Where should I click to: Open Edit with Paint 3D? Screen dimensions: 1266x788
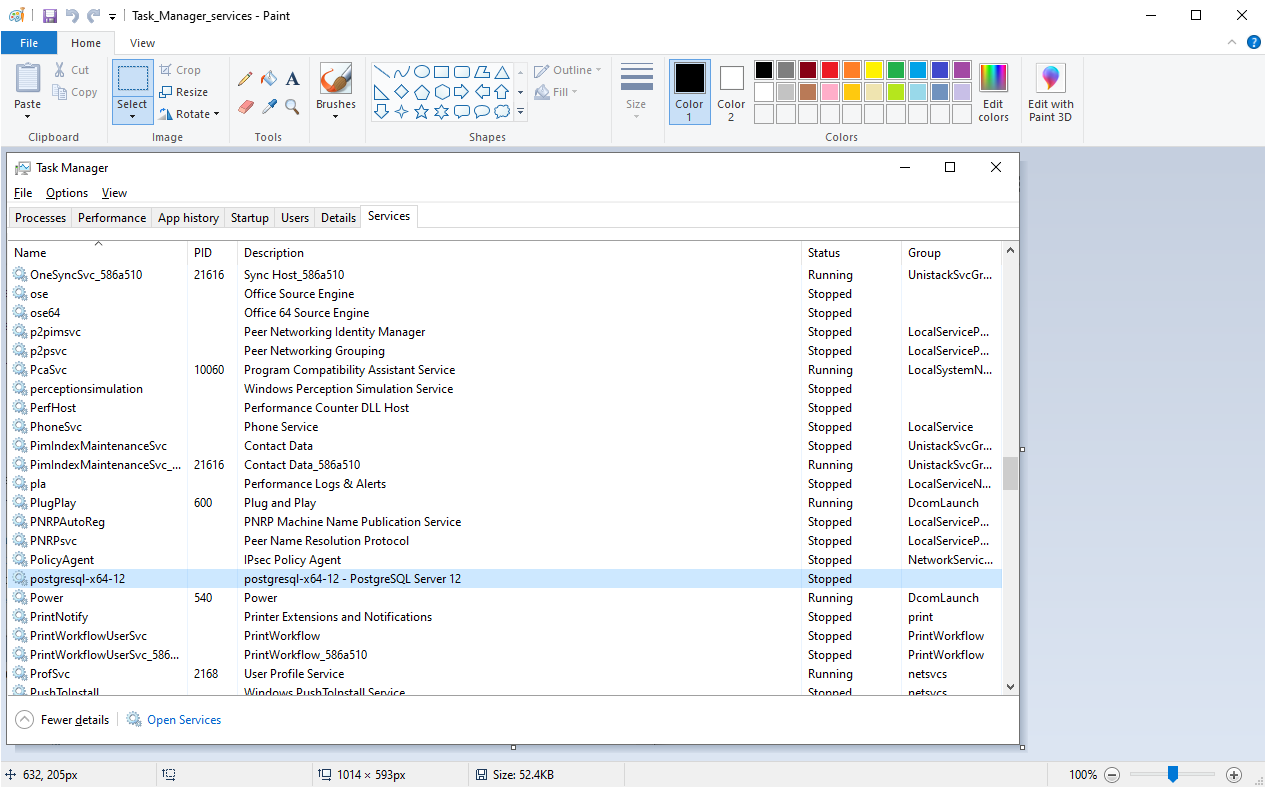click(x=1050, y=93)
